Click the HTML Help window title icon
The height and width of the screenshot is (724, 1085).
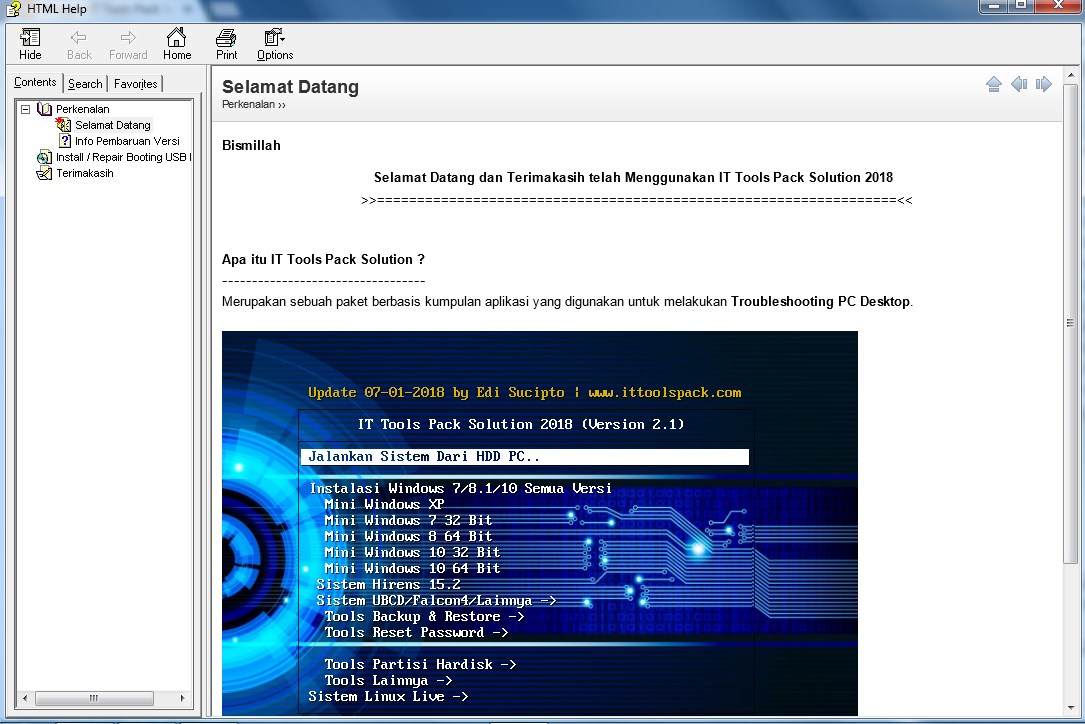[x=13, y=9]
